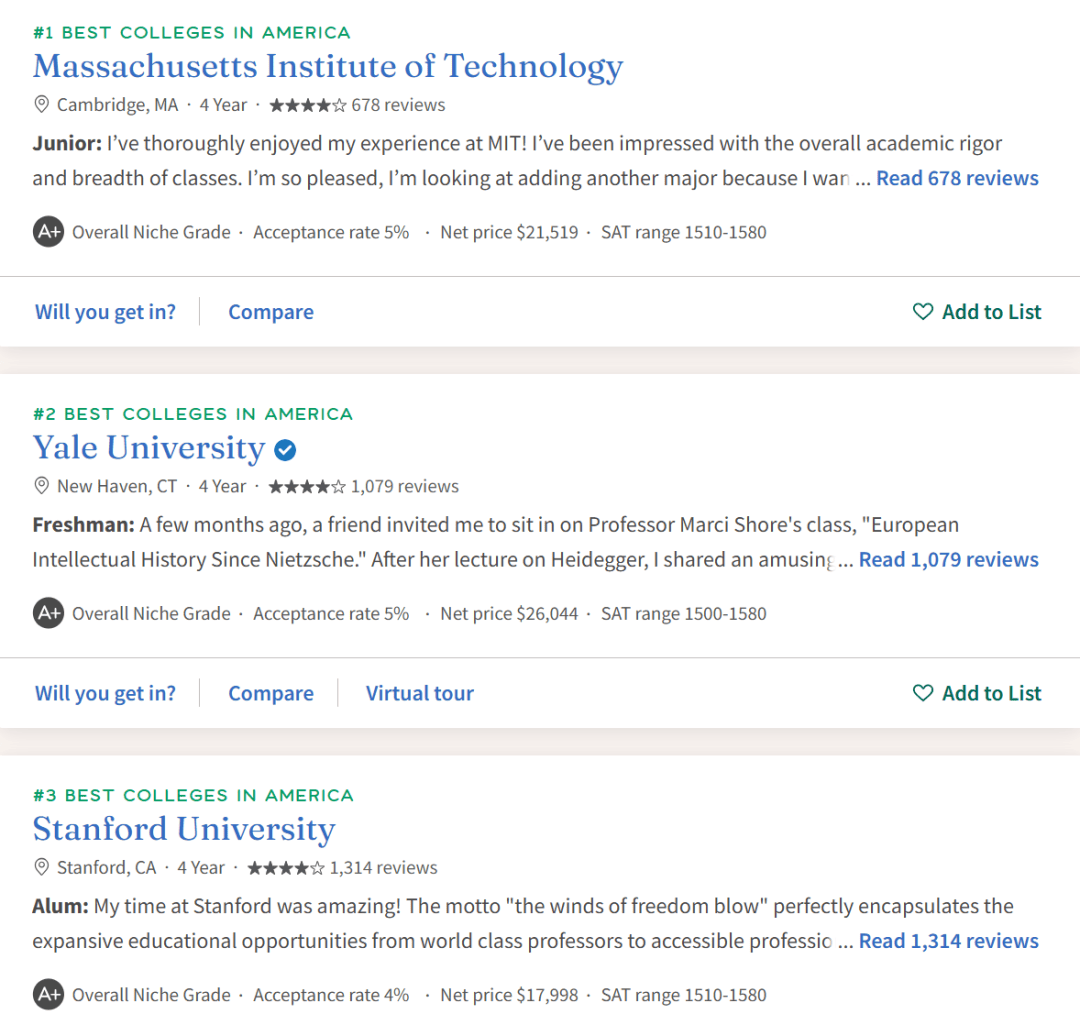Click Compare under Yale card
Image resolution: width=1080 pixels, height=1036 pixels.
tap(271, 693)
